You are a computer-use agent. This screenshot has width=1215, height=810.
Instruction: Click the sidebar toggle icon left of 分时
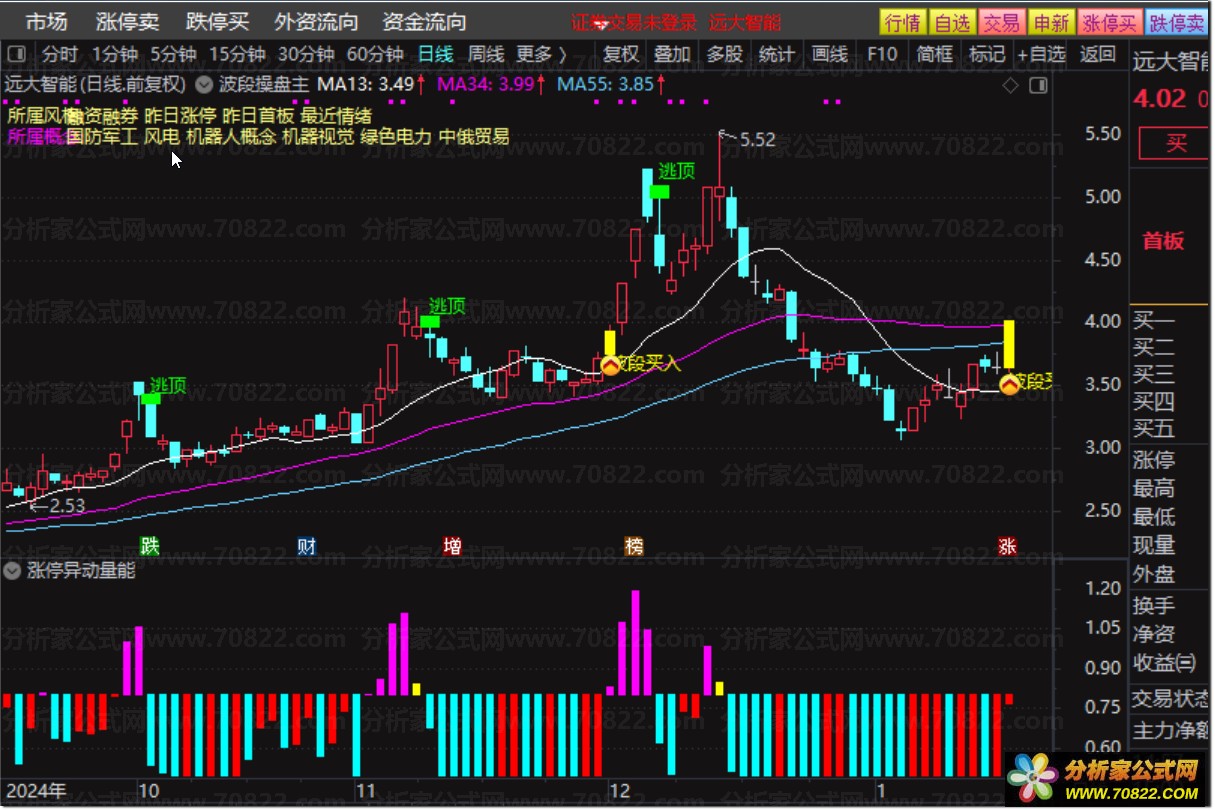pyautogui.click(x=16, y=54)
